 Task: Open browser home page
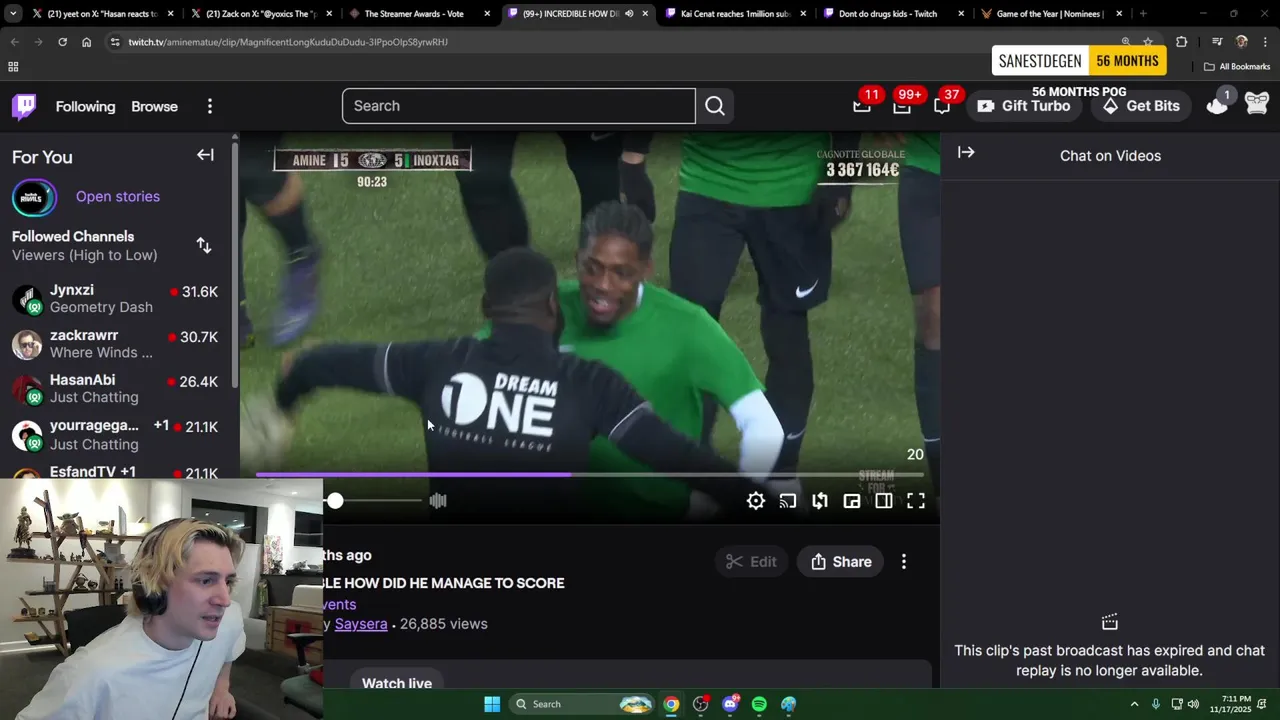click(x=86, y=42)
